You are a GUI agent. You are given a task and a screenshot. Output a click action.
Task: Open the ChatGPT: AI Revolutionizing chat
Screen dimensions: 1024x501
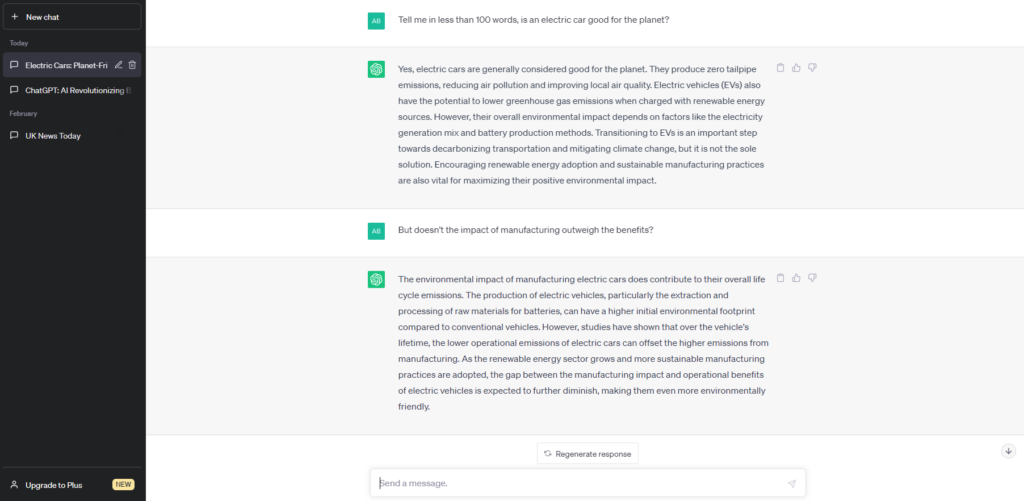[72, 90]
